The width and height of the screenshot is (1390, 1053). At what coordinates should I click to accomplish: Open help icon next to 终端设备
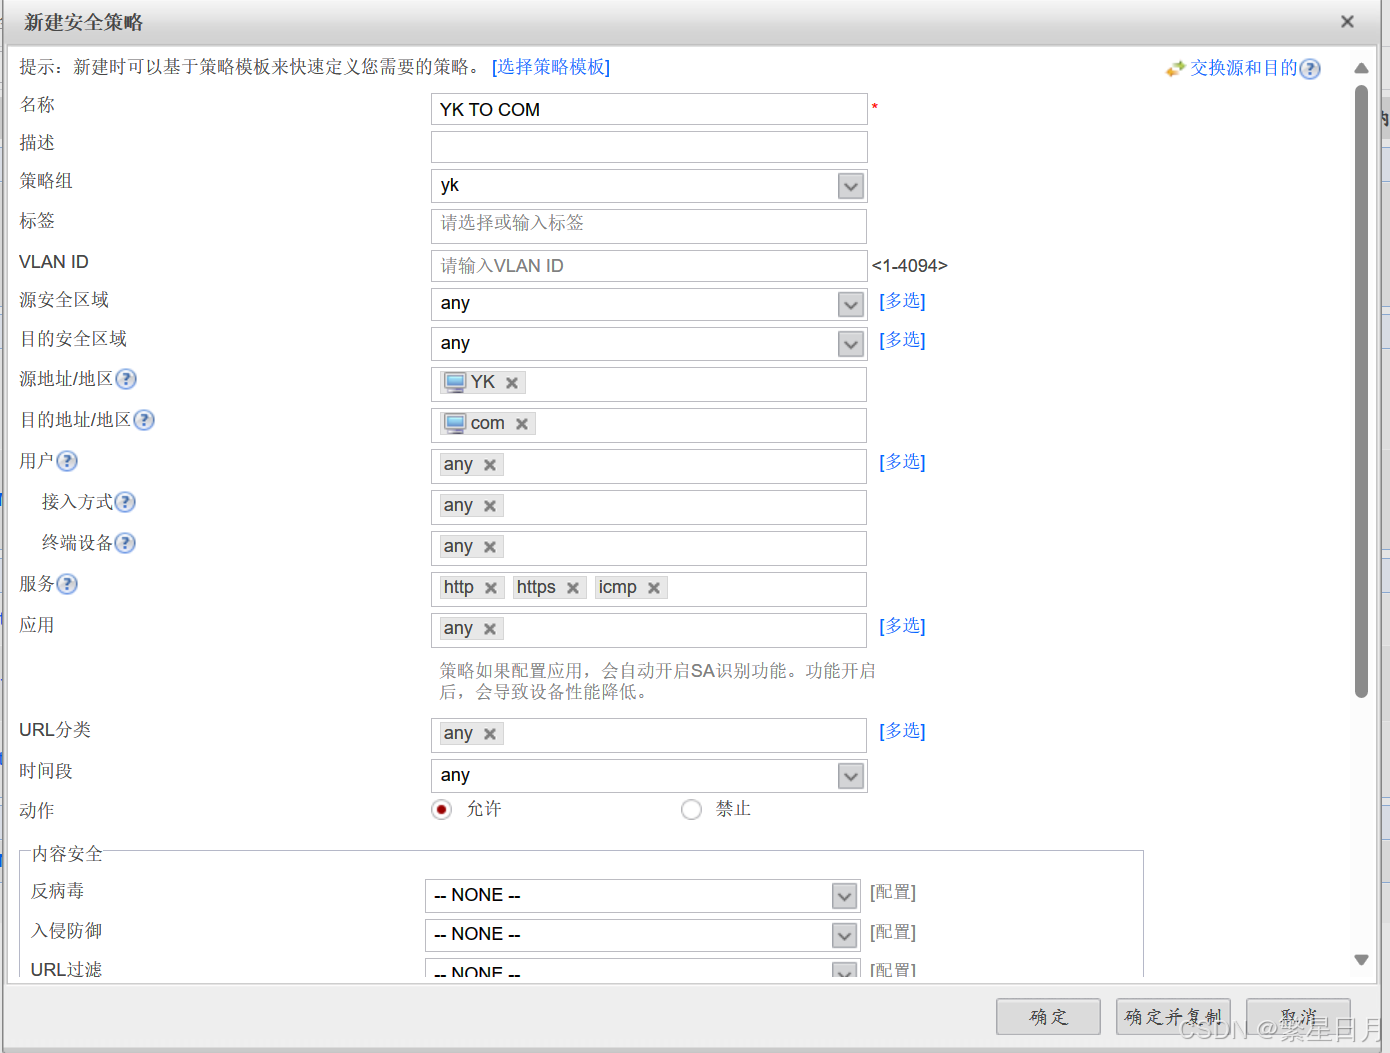125,543
